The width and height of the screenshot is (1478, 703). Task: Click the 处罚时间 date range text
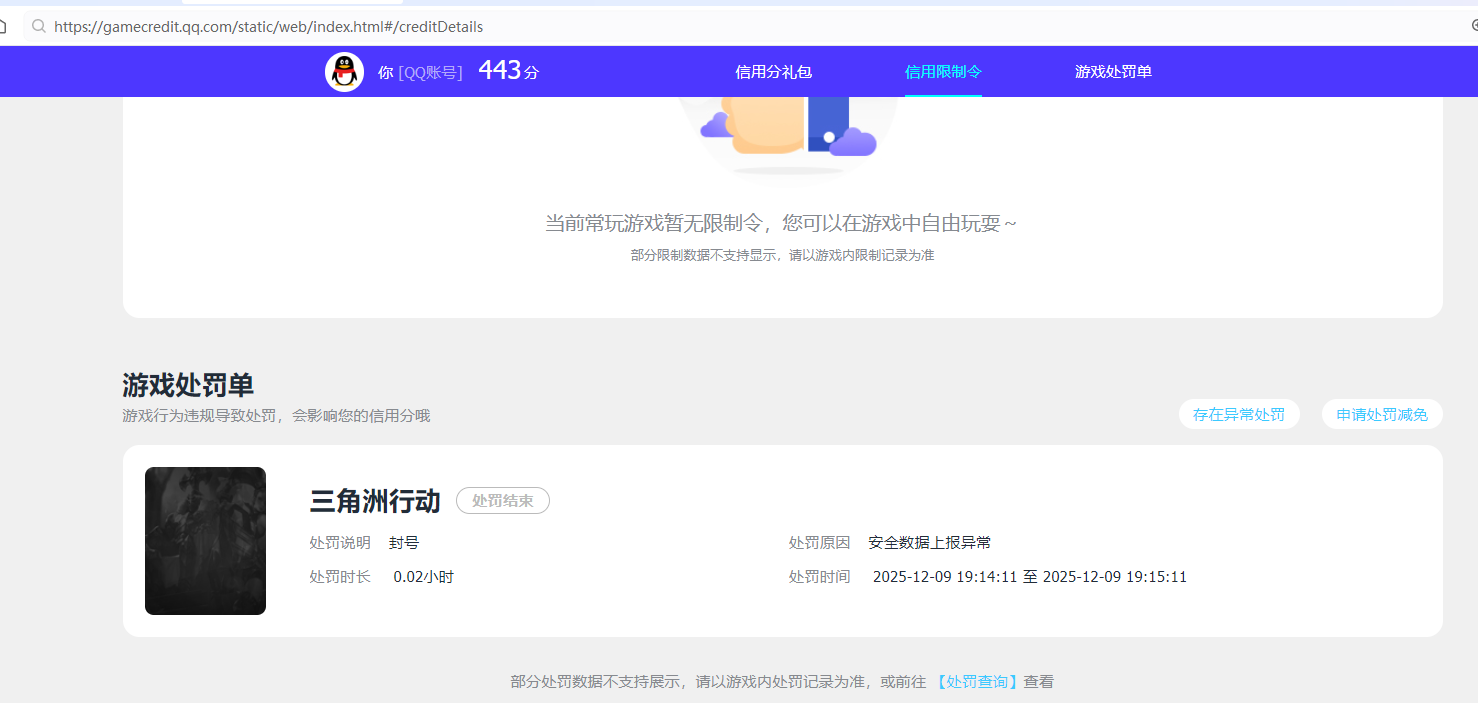pos(1029,576)
